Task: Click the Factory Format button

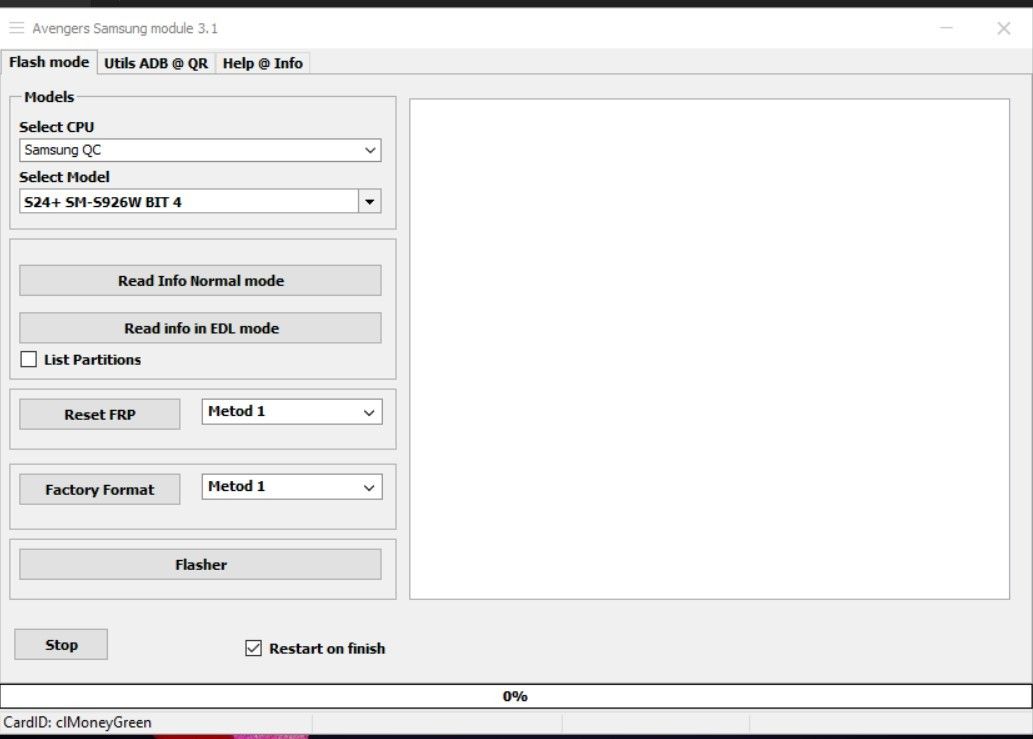Action: 99,489
